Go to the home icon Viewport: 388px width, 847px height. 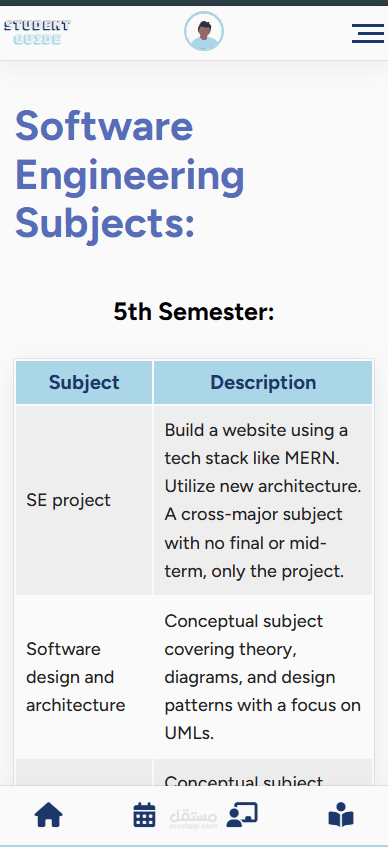coord(49,815)
